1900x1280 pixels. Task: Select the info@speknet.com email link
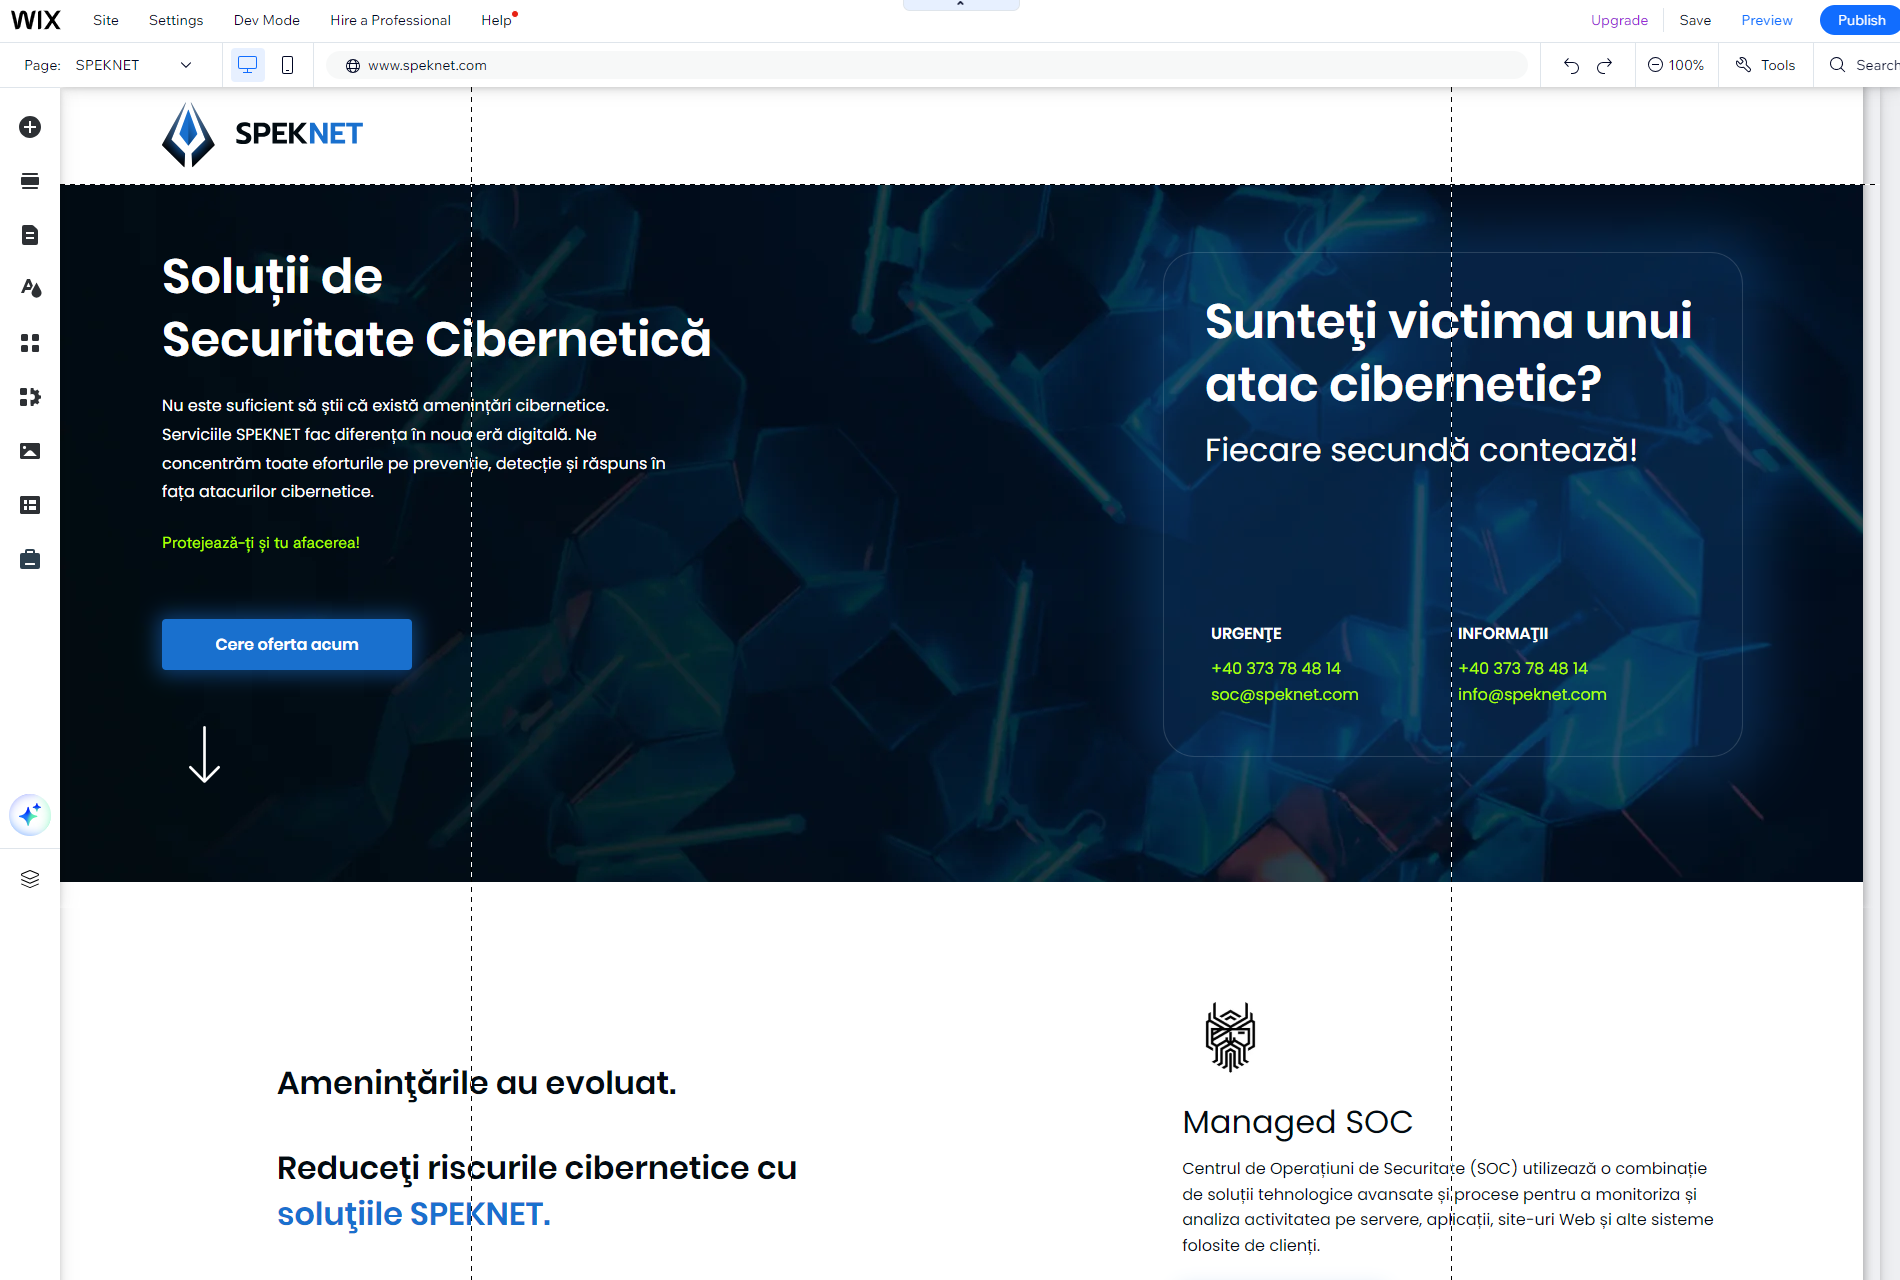click(x=1532, y=694)
